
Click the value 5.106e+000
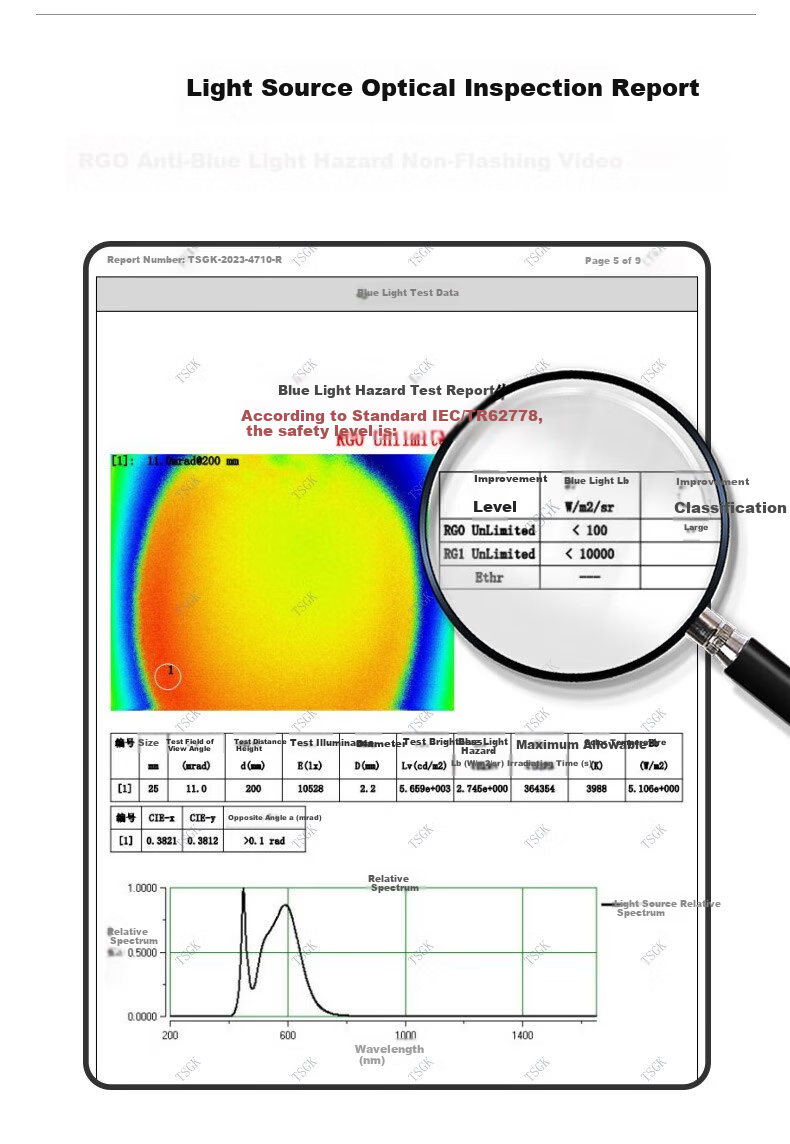tap(654, 789)
